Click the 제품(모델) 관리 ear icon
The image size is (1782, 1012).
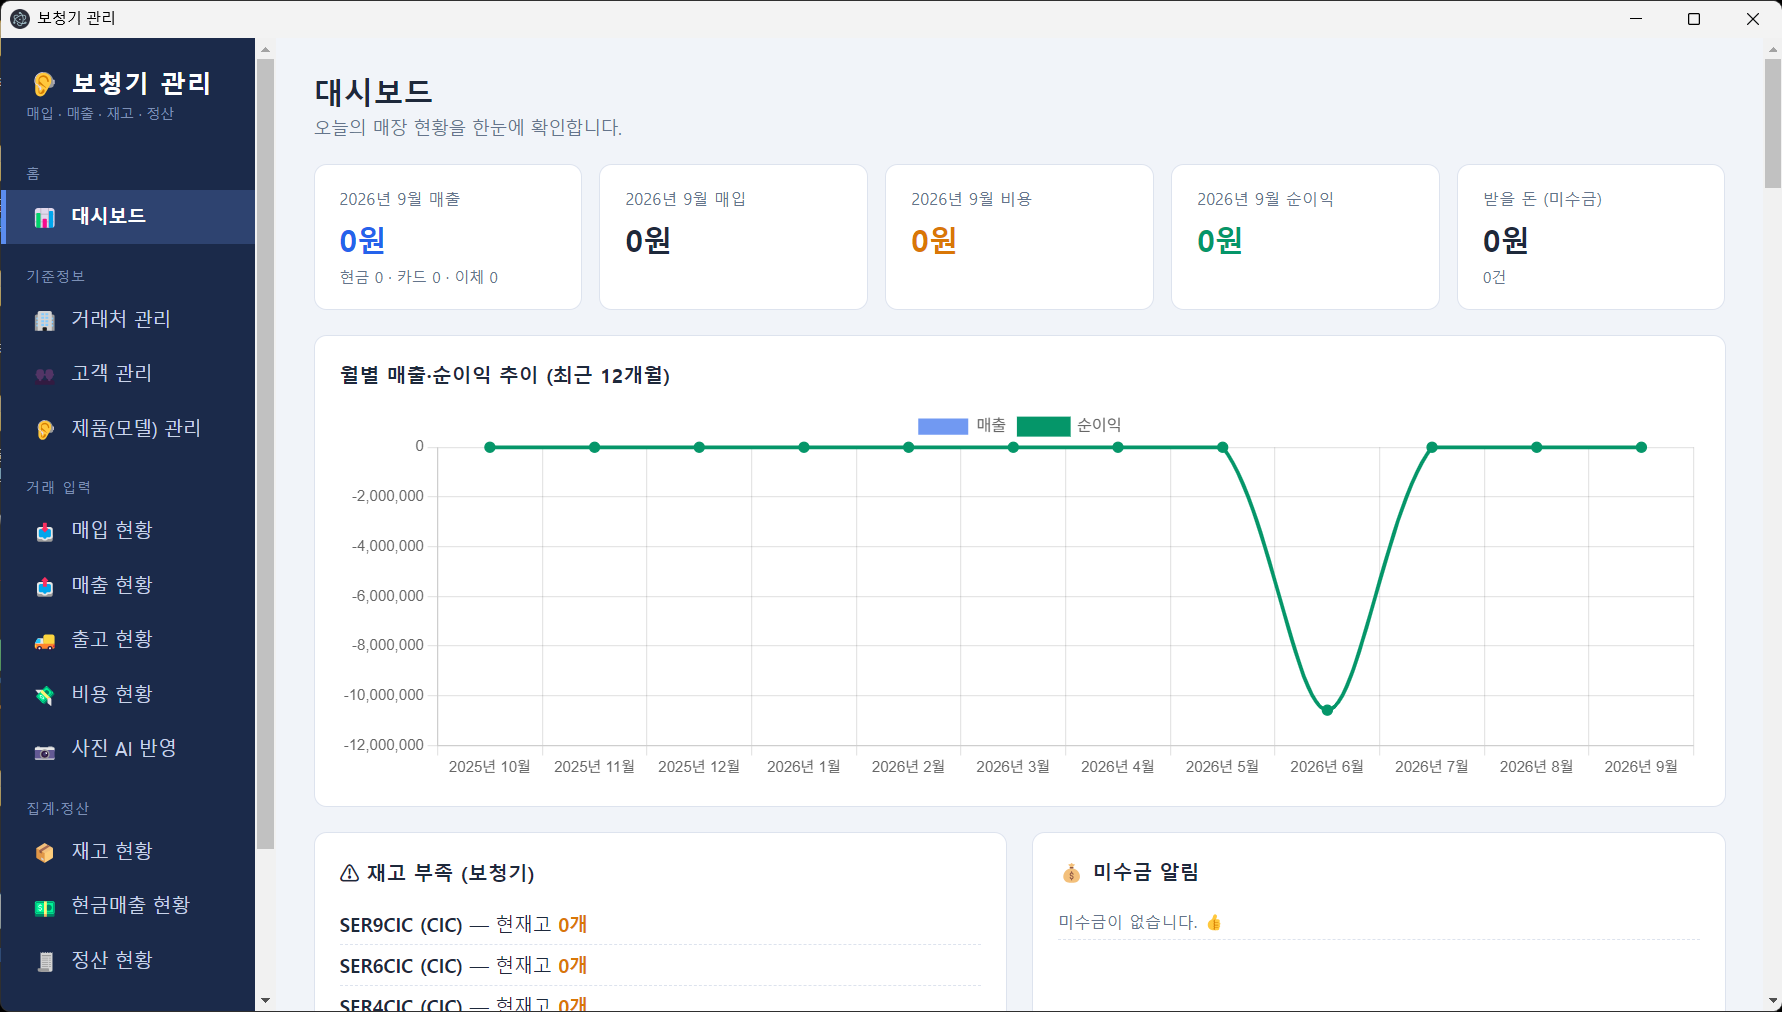point(45,429)
